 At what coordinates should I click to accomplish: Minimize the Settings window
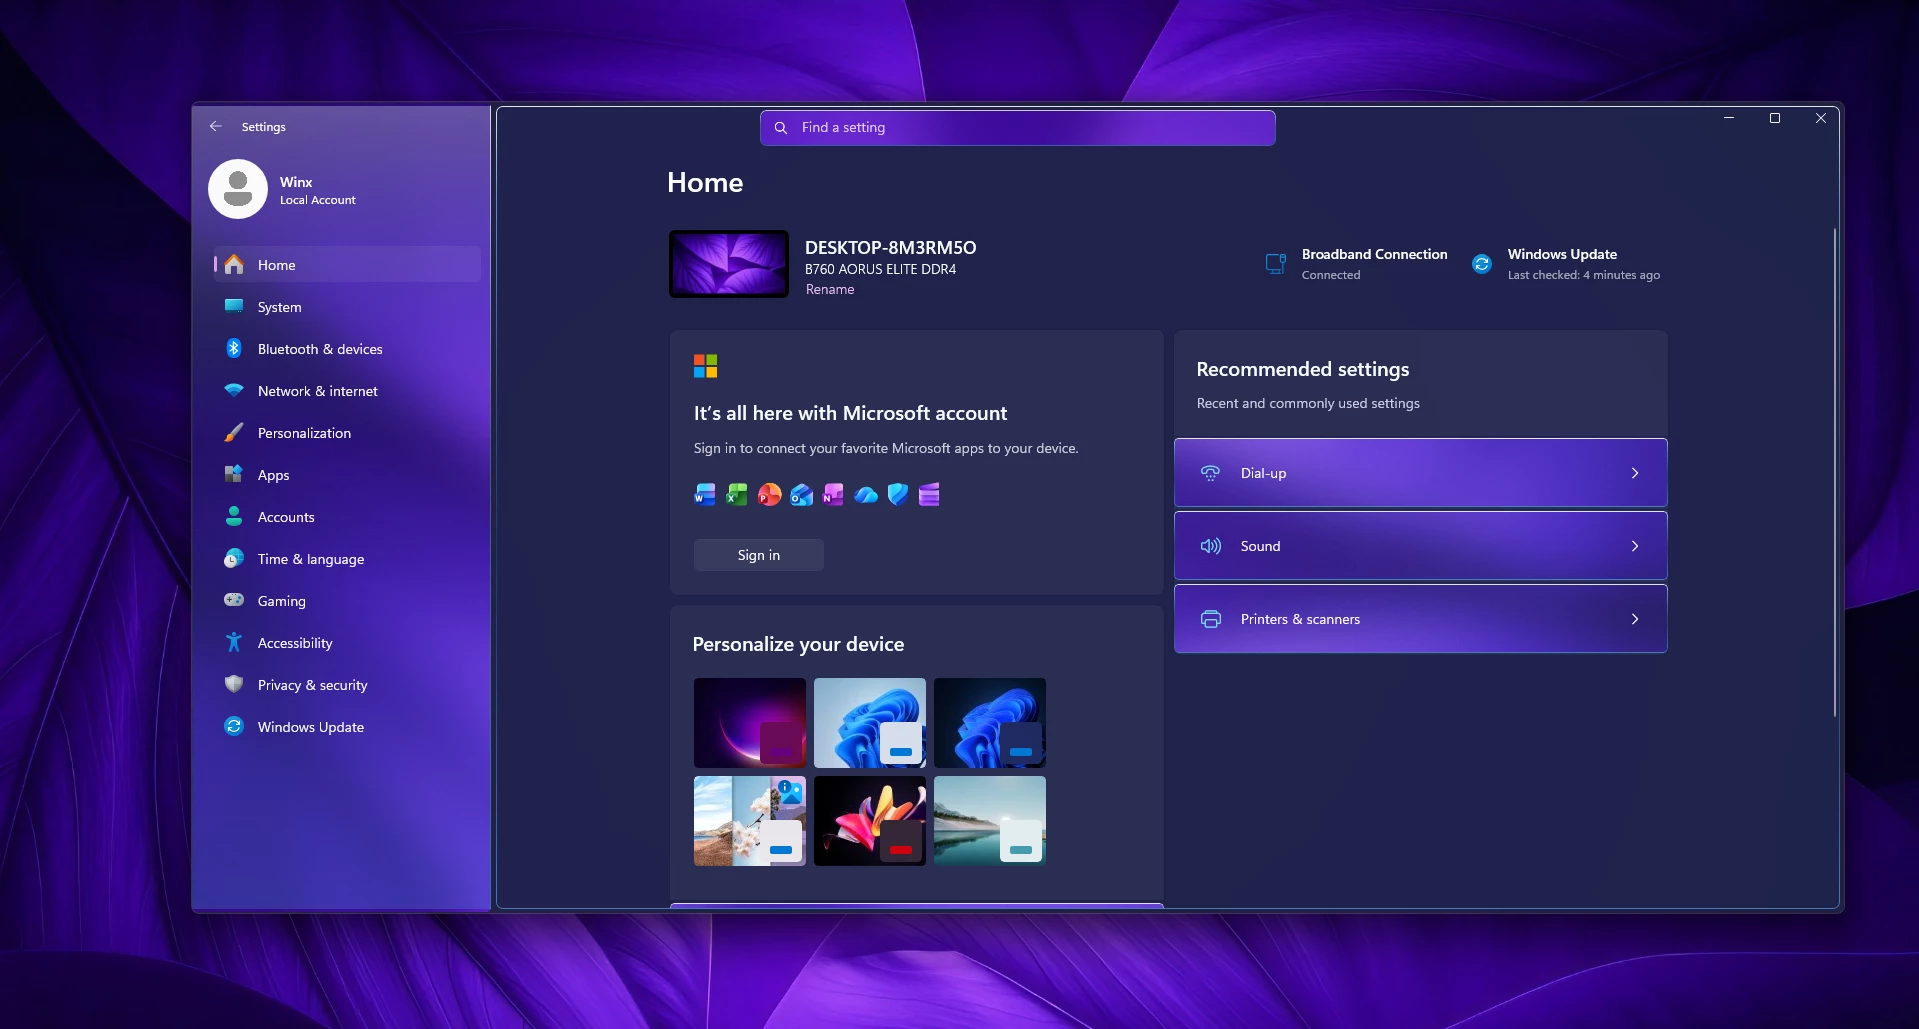pyautogui.click(x=1729, y=118)
